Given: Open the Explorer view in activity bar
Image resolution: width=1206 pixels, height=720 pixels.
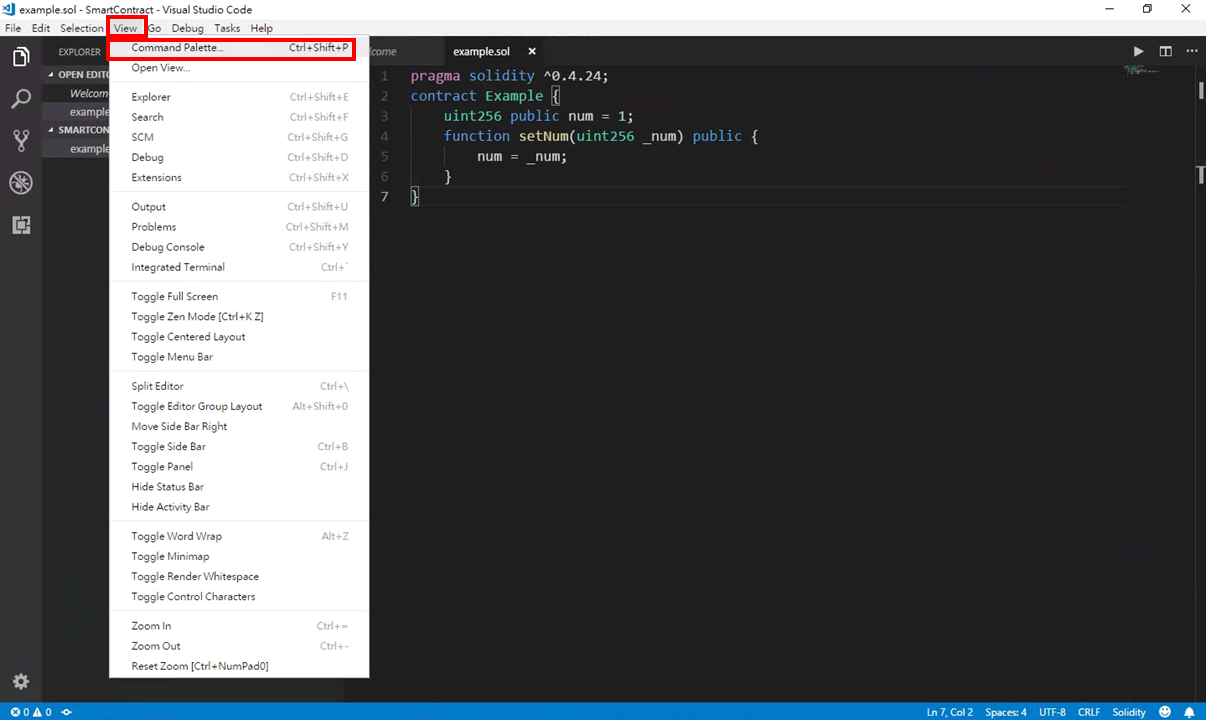Looking at the screenshot, I should point(20,57).
